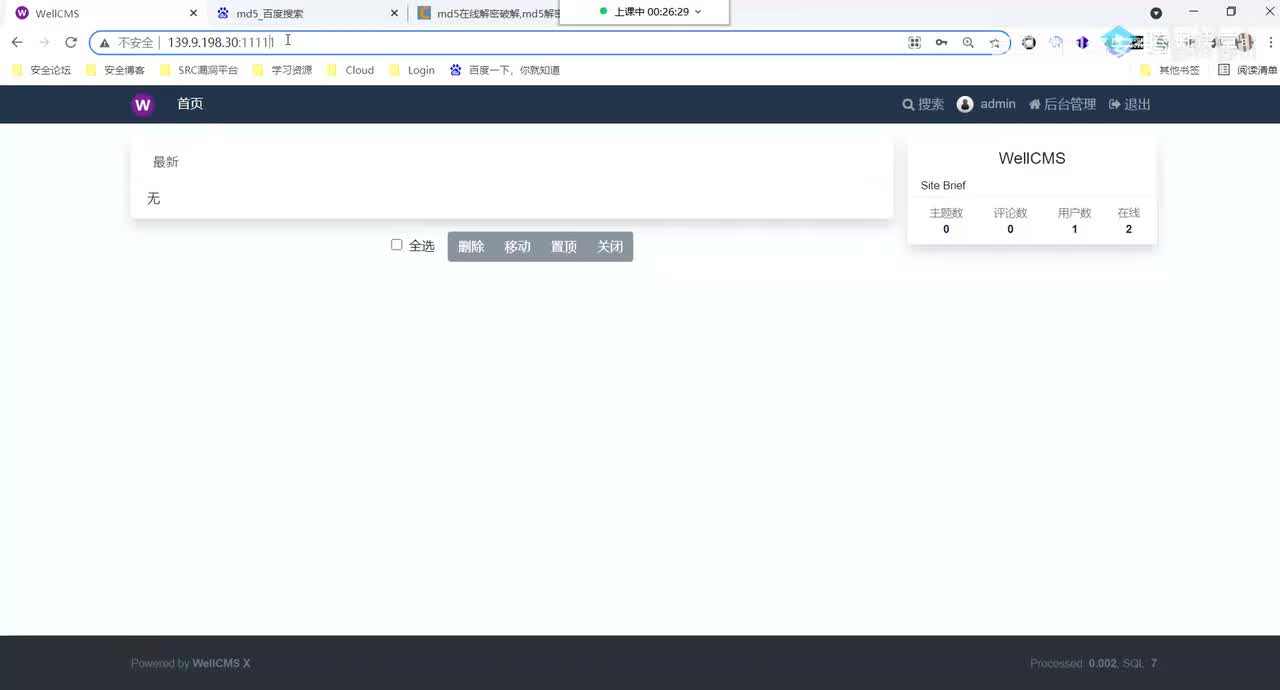Open the 其他书签 bookmarks folder

click(1170, 70)
